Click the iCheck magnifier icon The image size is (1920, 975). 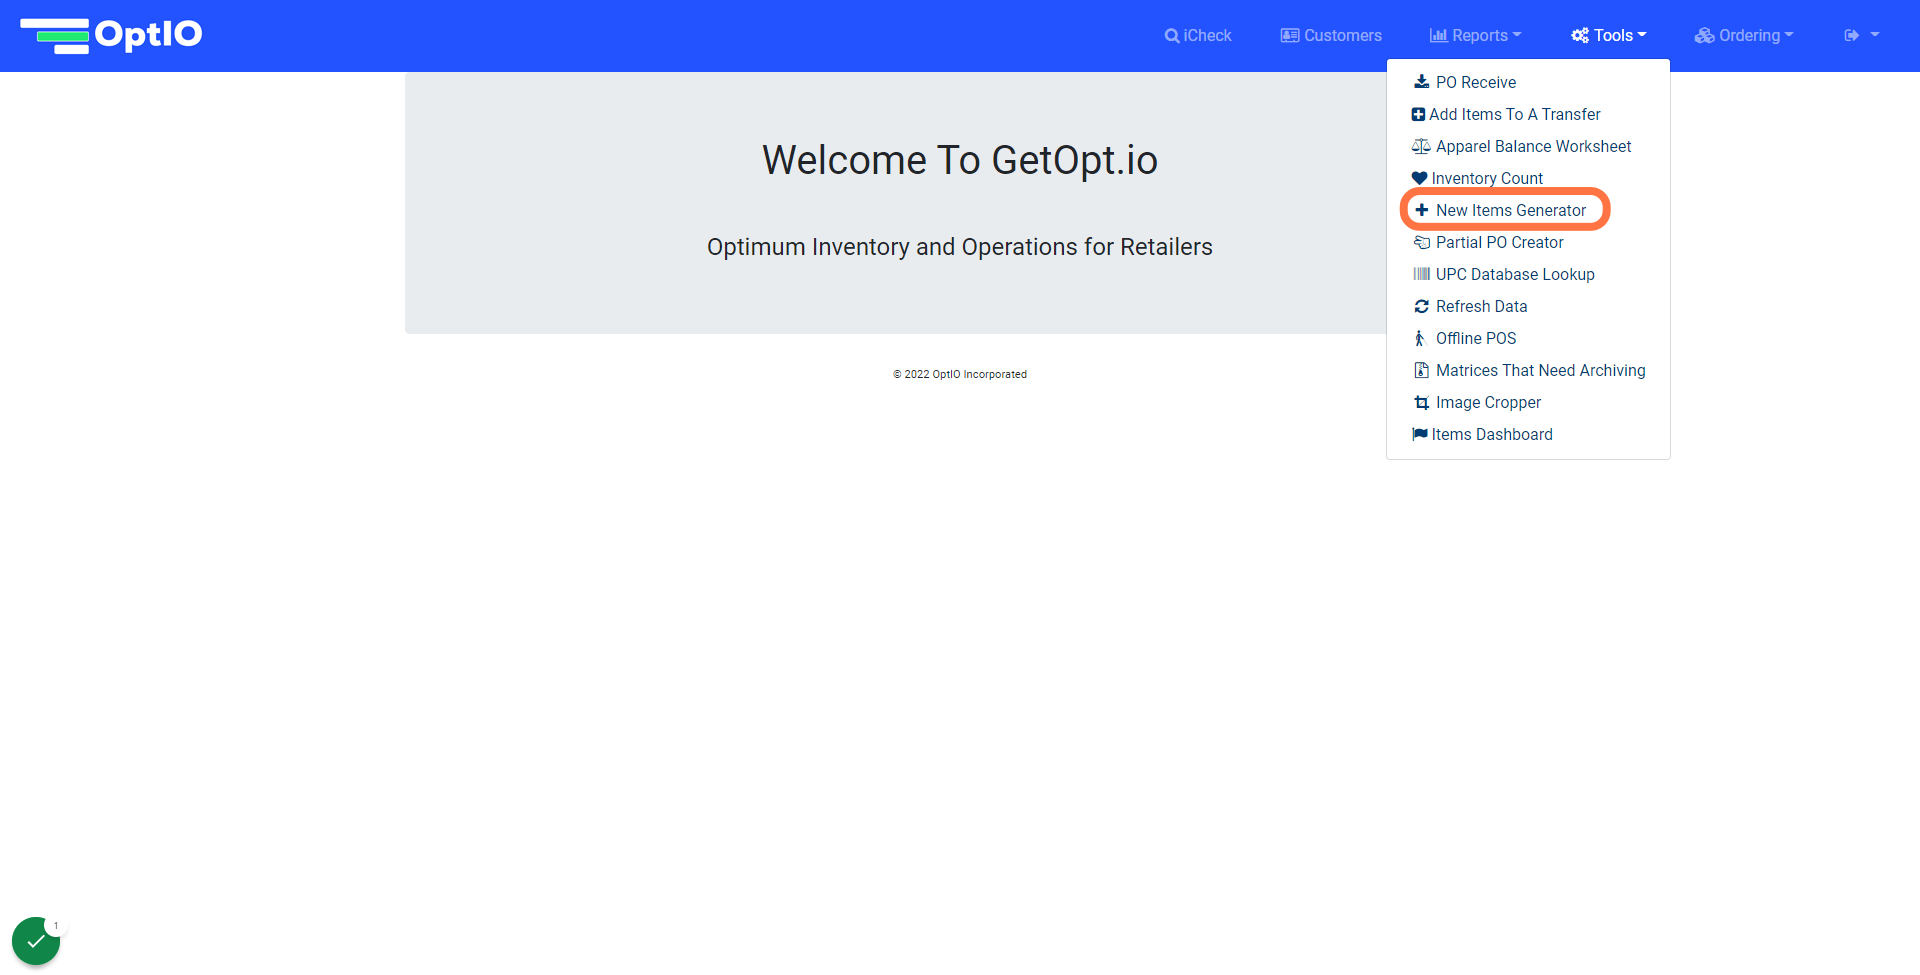(x=1172, y=36)
